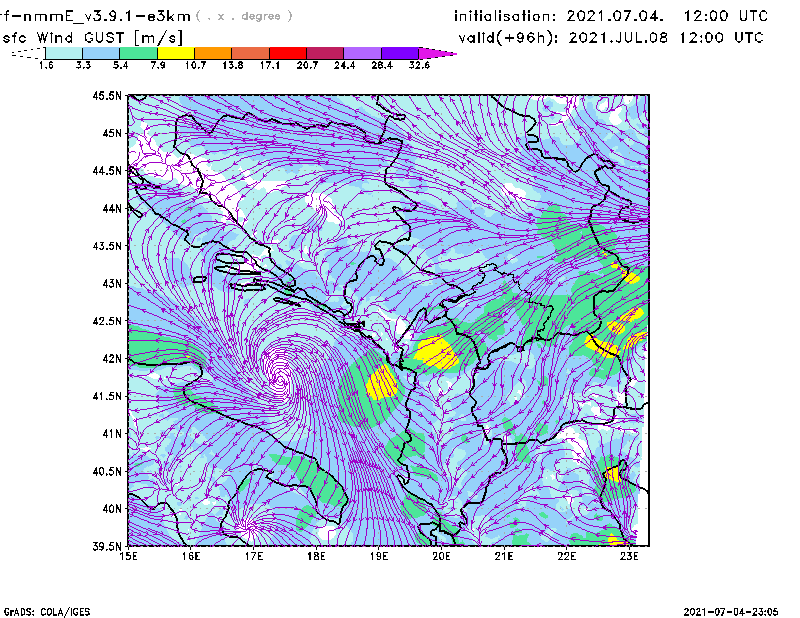The image size is (800, 618).
Task: Click the yellow gust patch west of 19E
Action: tap(382, 383)
